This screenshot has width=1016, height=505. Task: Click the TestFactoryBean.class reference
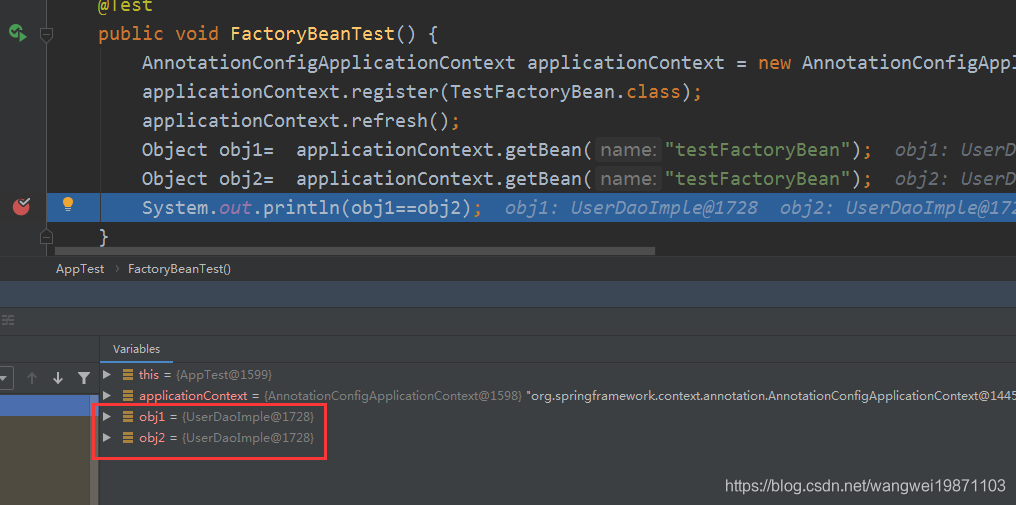565,92
